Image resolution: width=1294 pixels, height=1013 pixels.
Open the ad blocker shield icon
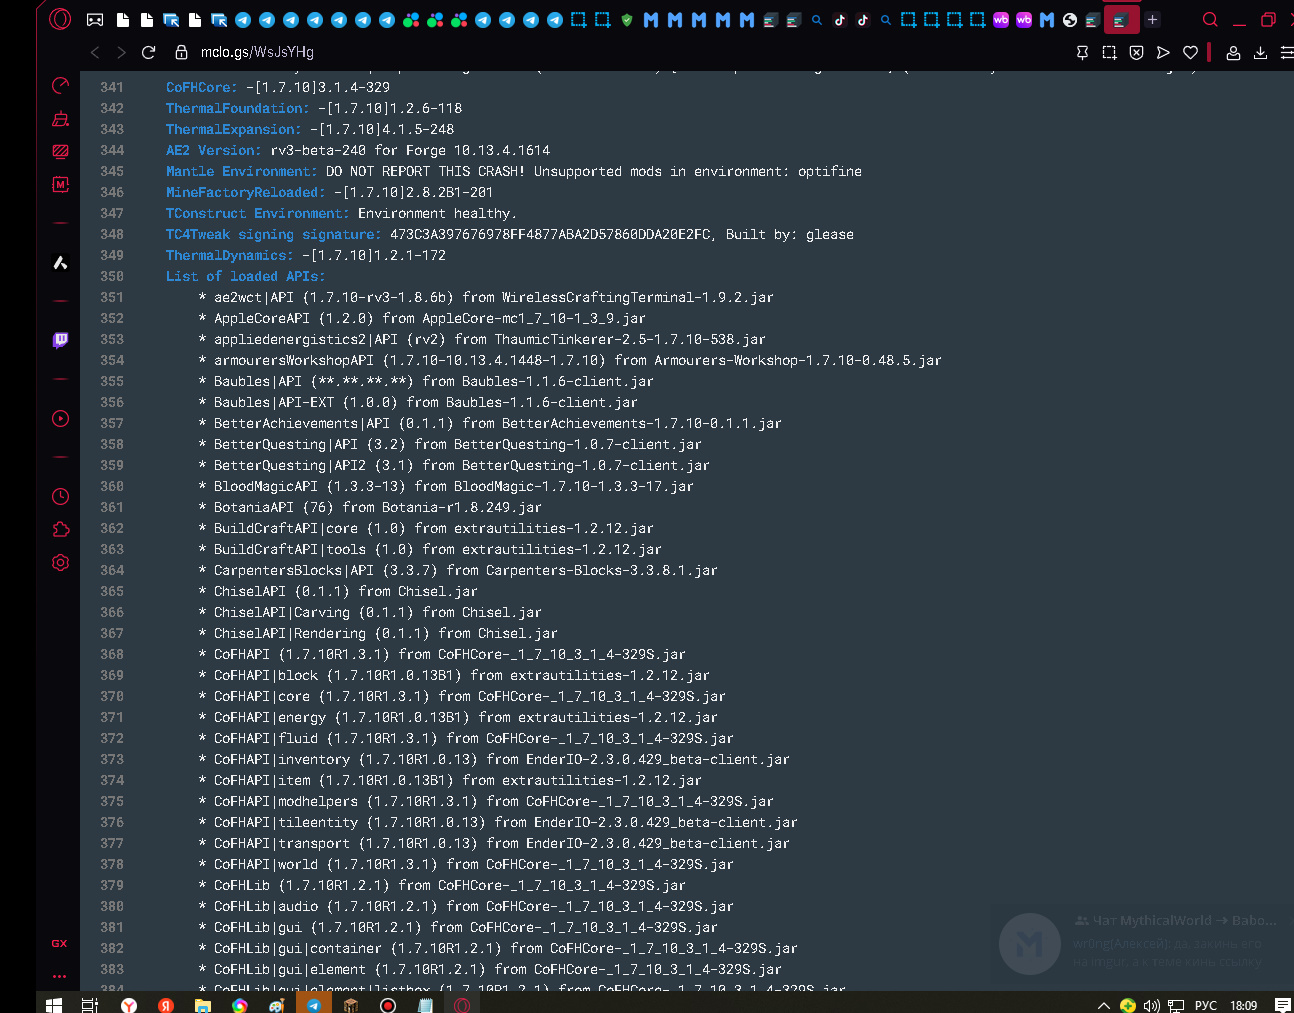tap(1136, 52)
